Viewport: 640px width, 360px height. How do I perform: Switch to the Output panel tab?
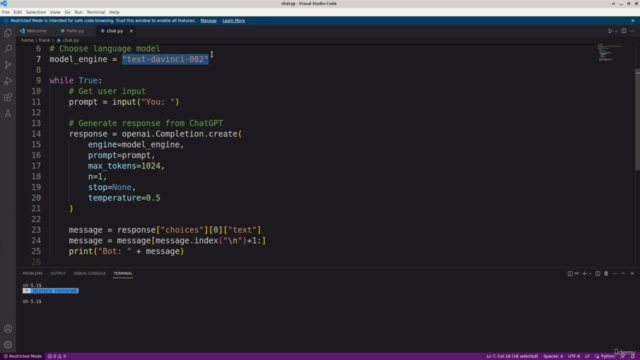point(58,273)
